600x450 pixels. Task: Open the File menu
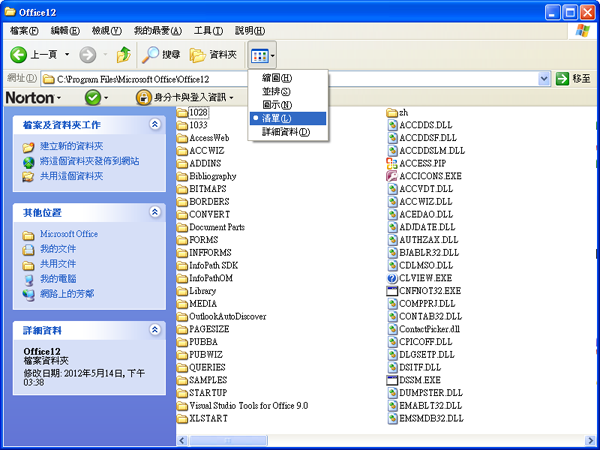24,31
